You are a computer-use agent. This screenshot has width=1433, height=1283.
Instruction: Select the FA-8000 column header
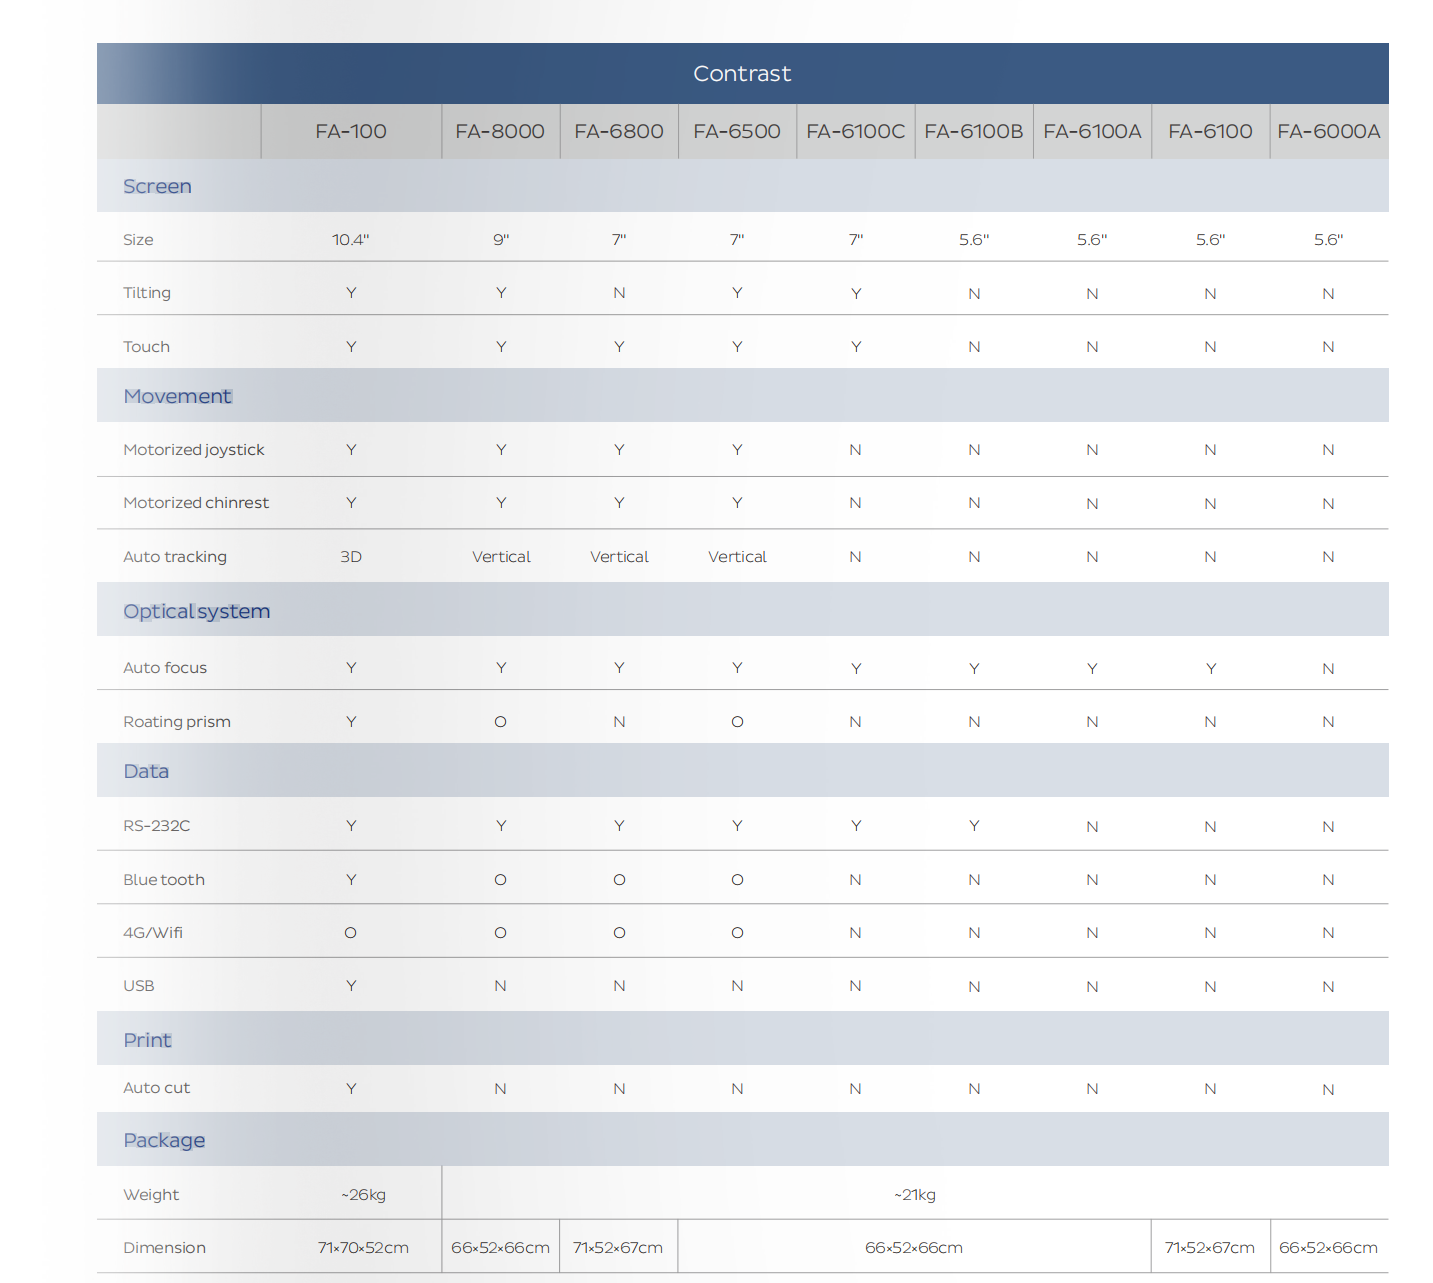pos(500,131)
